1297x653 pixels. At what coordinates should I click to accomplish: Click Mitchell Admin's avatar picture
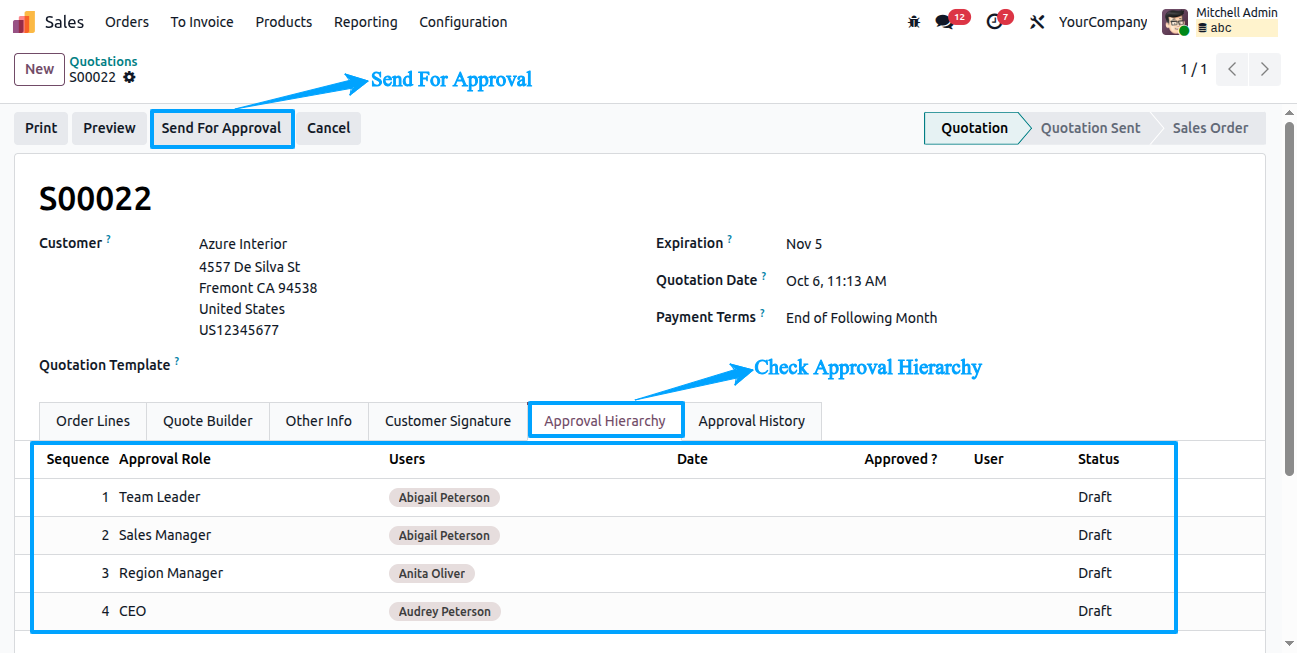point(1175,22)
